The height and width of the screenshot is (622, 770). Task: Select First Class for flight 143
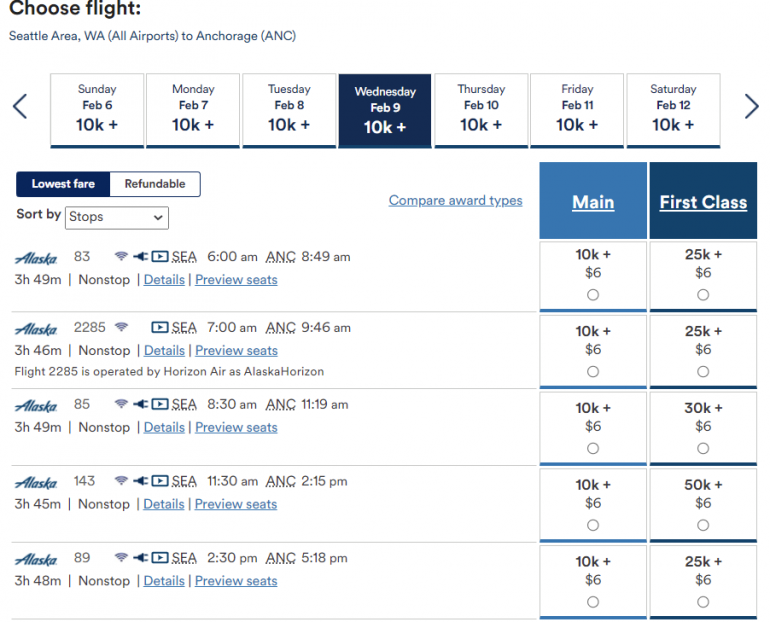(x=703, y=526)
